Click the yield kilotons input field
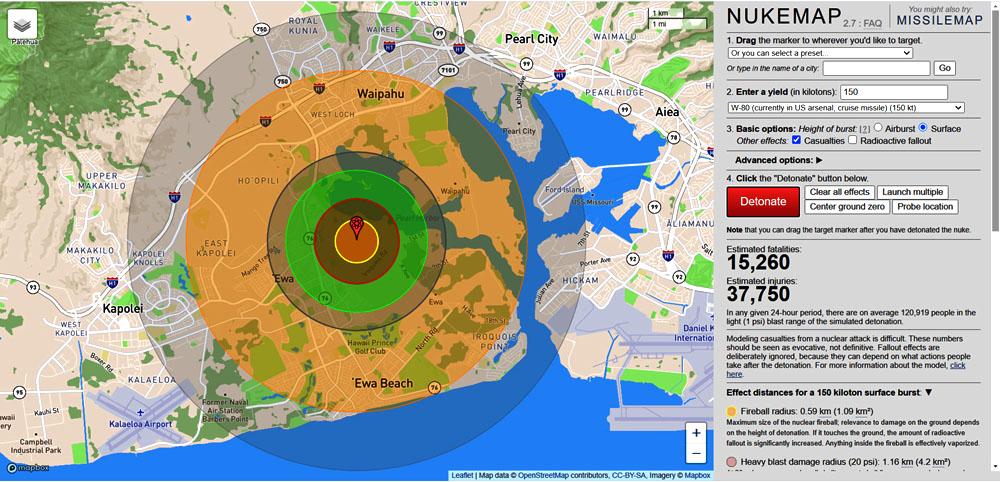The height and width of the screenshot is (482, 1000). click(894, 92)
